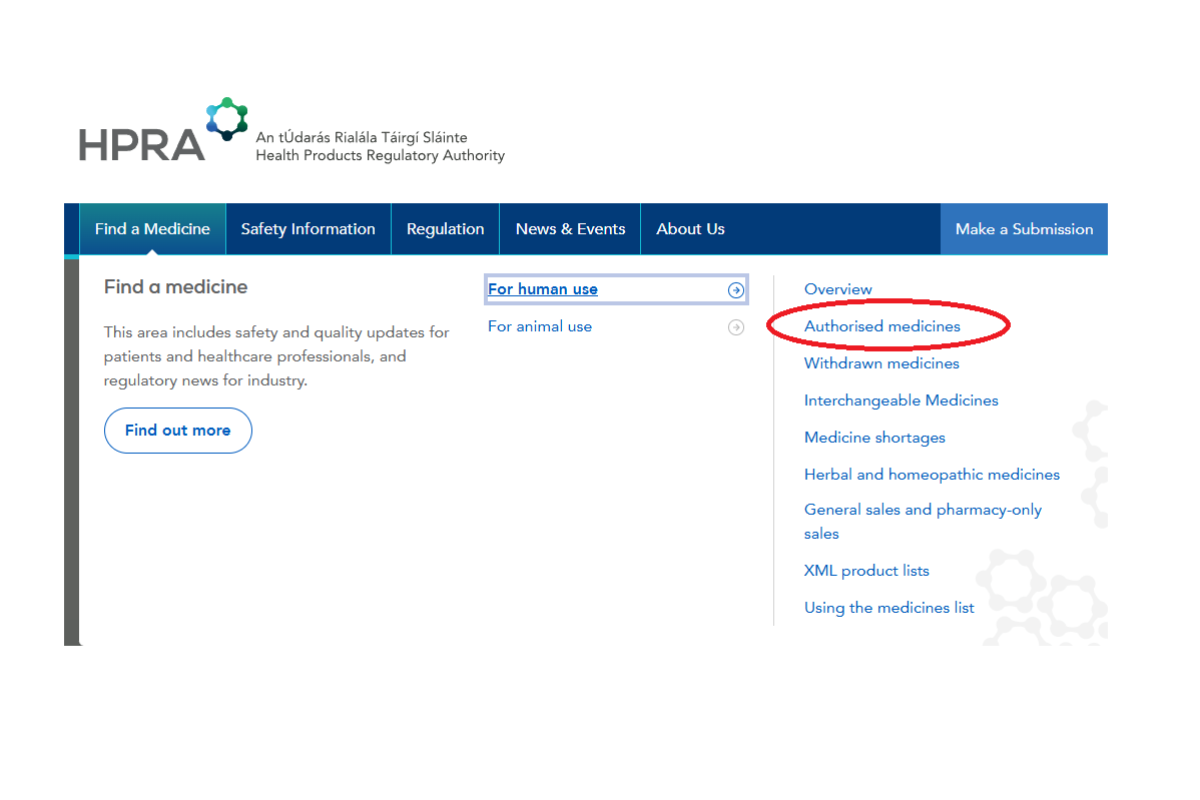Click the Find a medicine heading
1200x800 pixels.
tap(176, 287)
